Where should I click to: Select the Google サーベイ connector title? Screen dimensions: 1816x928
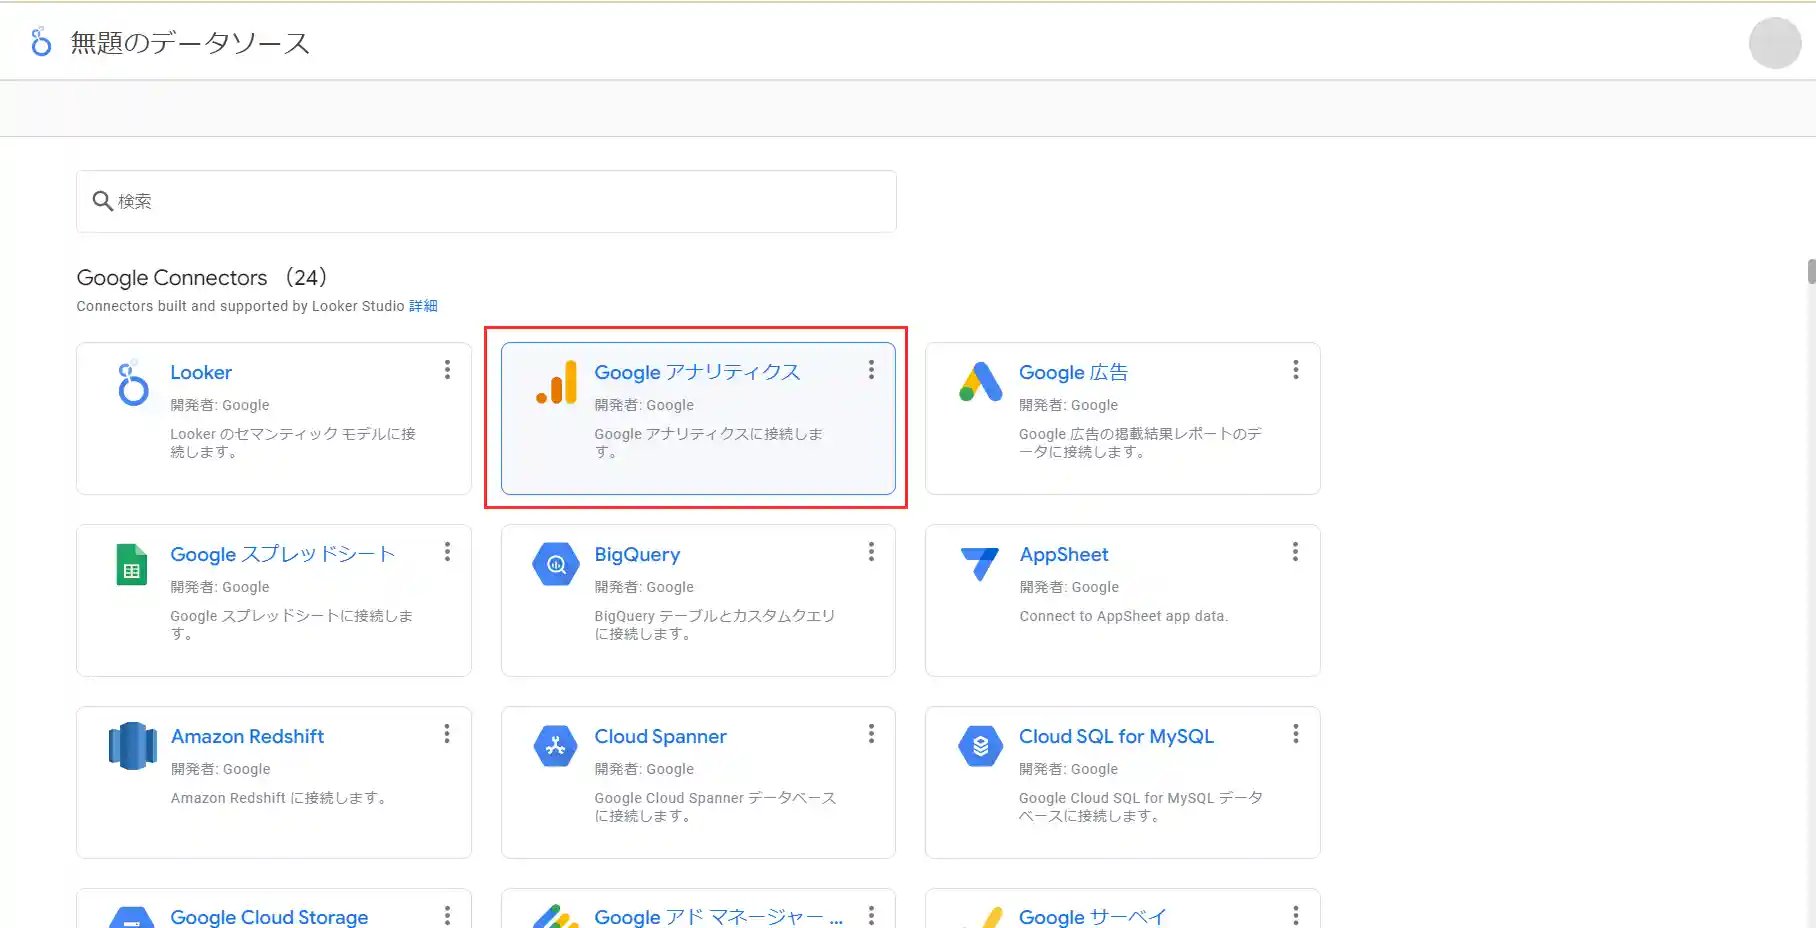coord(1092,917)
